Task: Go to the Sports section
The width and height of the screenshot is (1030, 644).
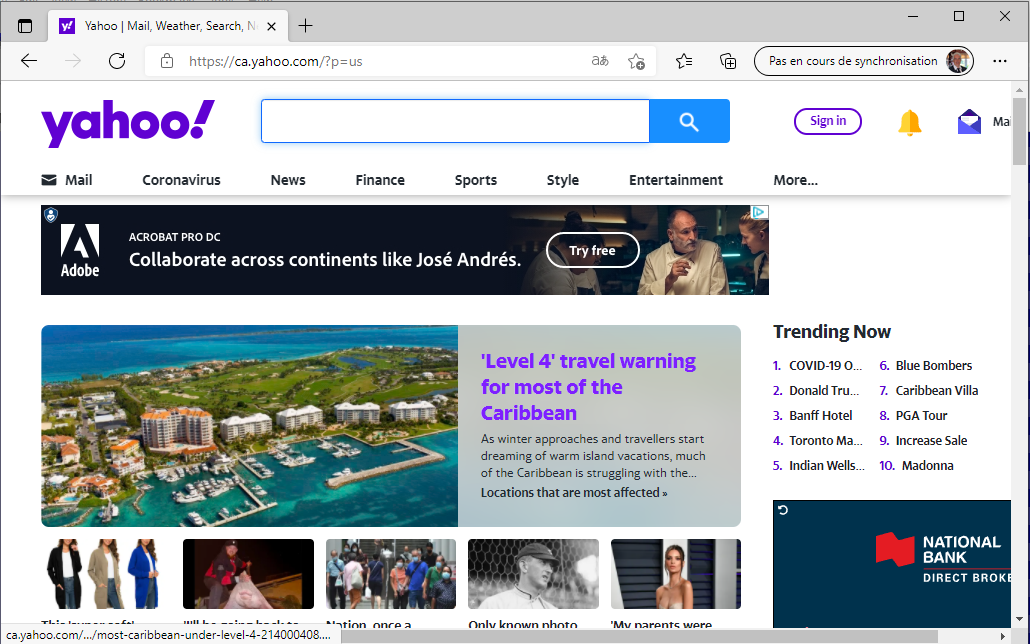Action: click(x=475, y=180)
